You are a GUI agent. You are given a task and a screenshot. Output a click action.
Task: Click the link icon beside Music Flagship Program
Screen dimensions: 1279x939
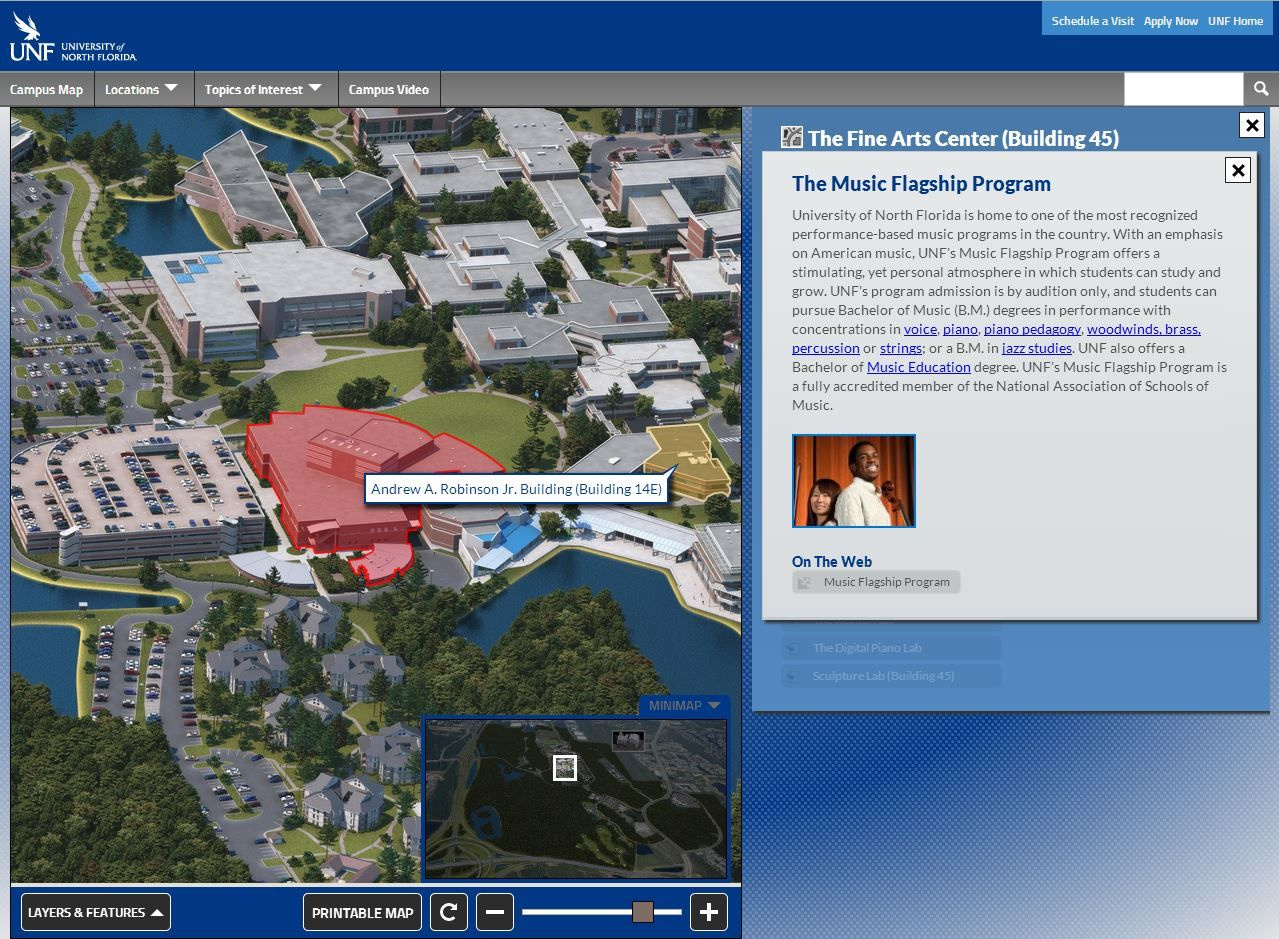tap(805, 582)
